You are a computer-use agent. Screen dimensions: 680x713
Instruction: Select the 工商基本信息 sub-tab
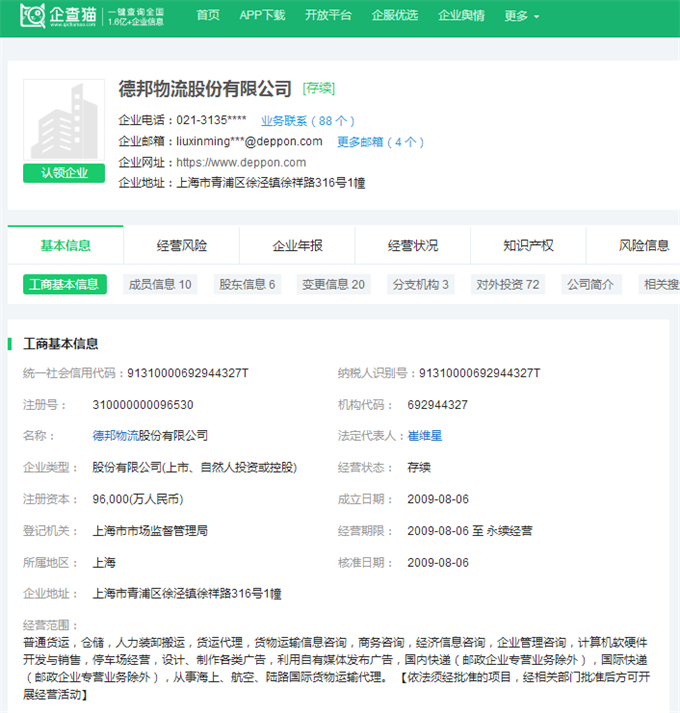(65, 284)
